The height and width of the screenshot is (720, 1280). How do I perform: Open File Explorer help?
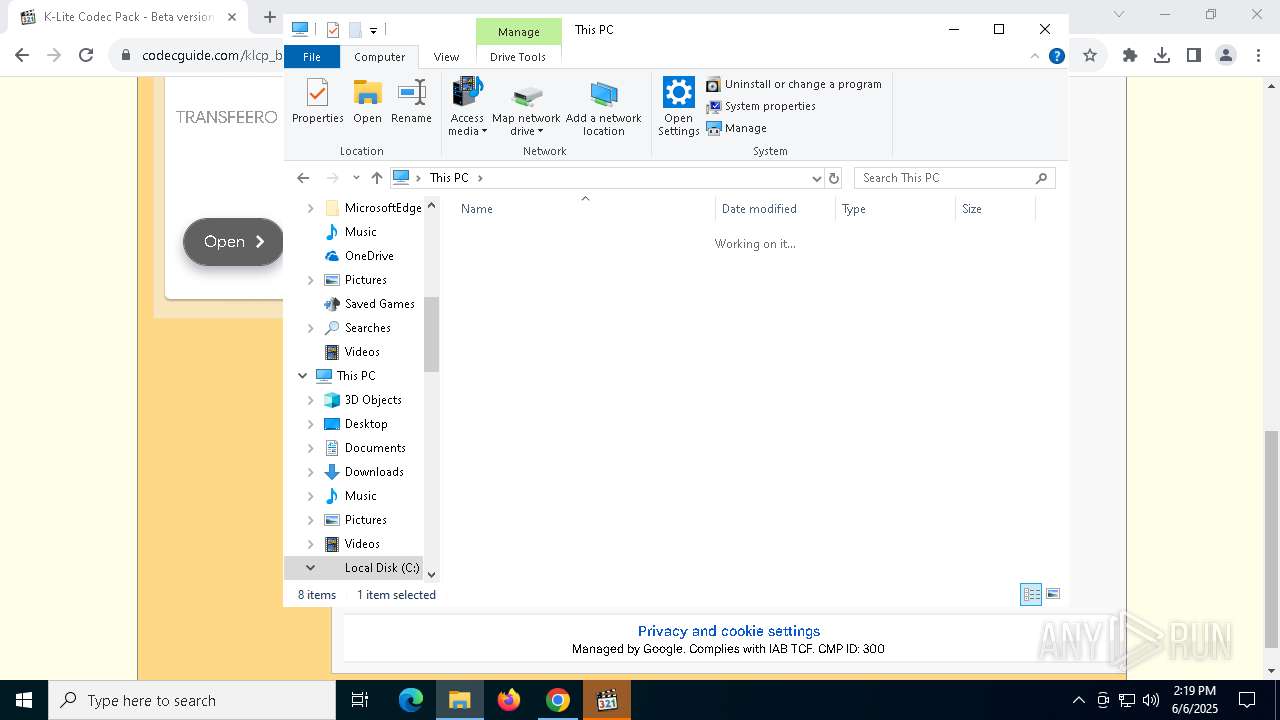click(1056, 56)
